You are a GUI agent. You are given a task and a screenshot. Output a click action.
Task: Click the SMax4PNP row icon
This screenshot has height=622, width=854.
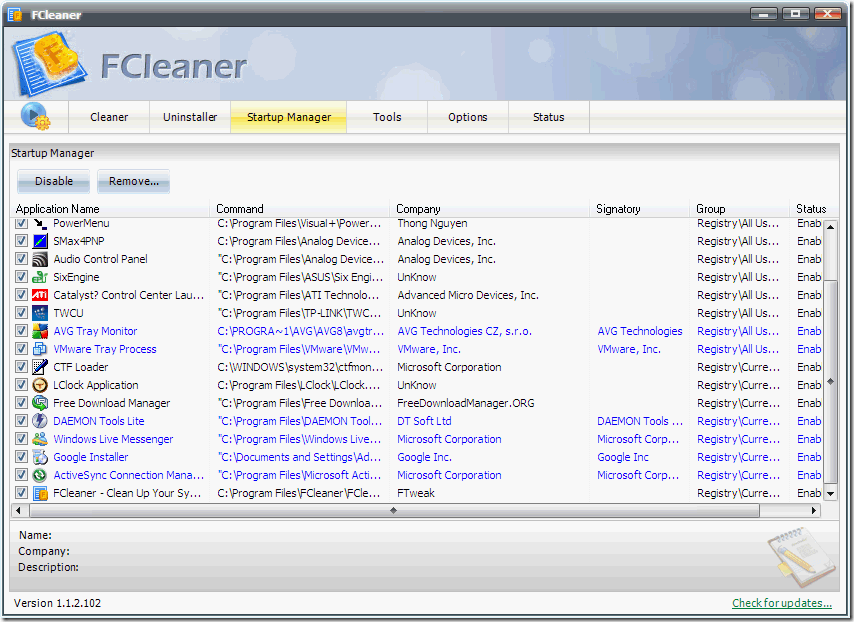tap(40, 241)
